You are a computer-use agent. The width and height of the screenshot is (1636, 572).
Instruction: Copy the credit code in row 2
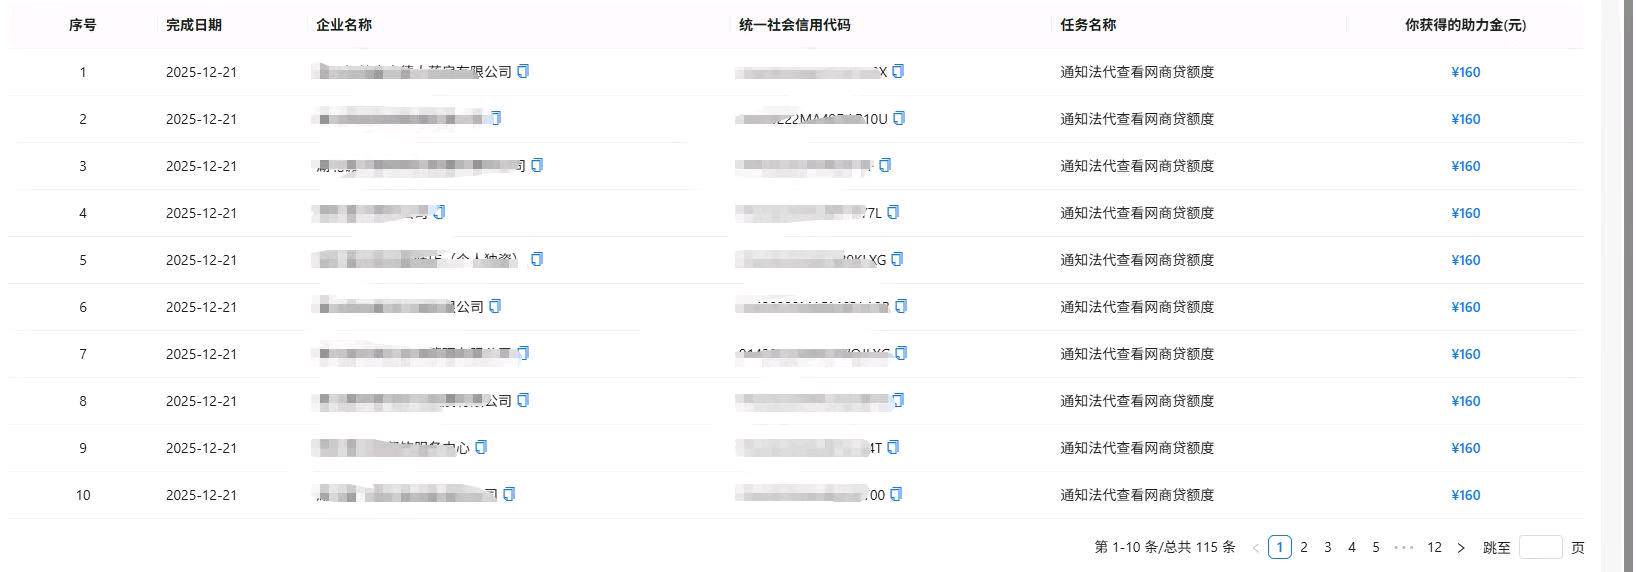click(x=899, y=119)
